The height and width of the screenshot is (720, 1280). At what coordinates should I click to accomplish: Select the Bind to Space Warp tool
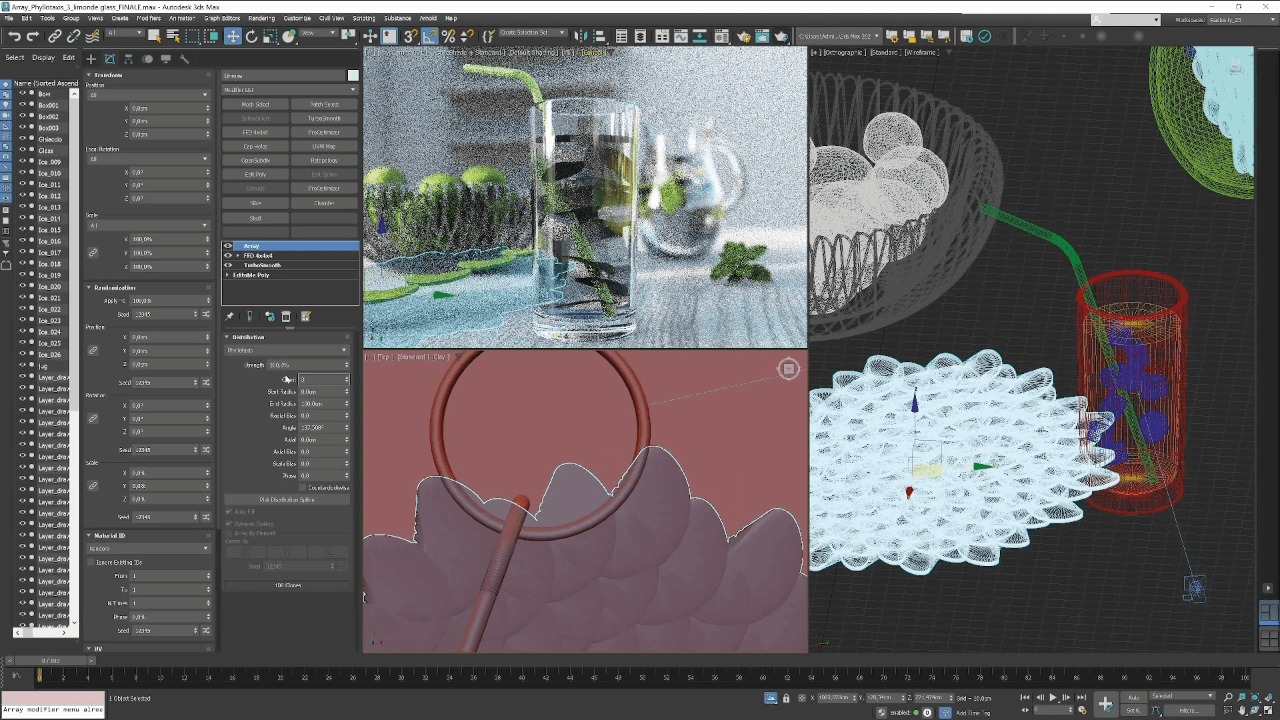click(x=92, y=36)
